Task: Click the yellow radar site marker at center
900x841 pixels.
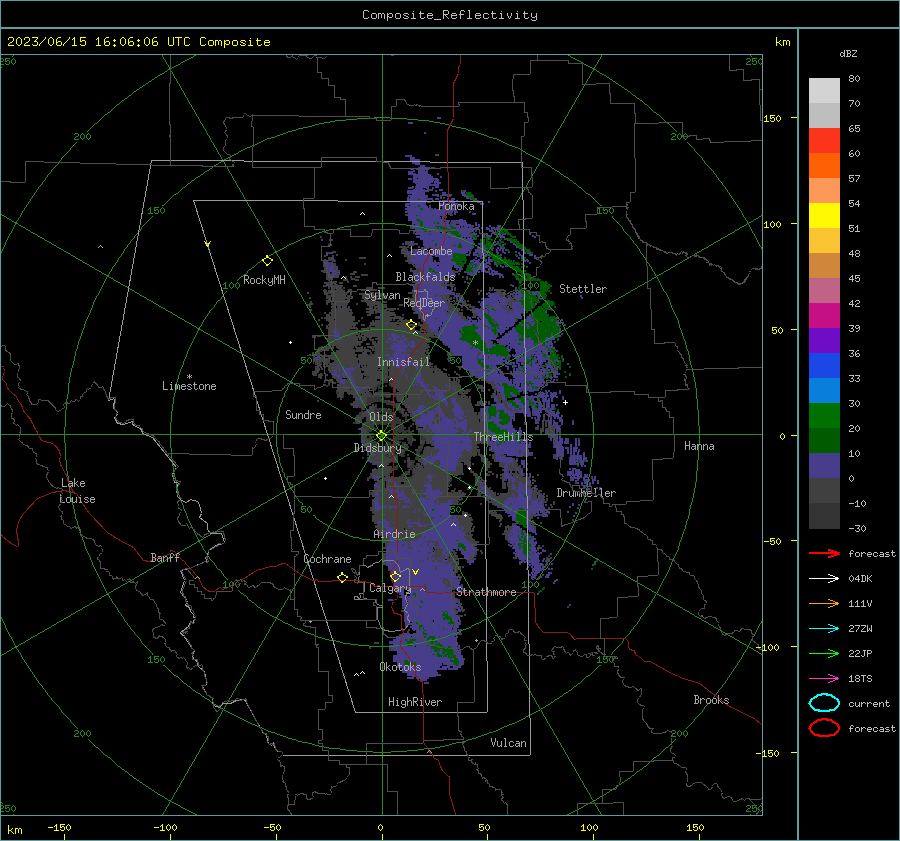Action: [x=381, y=436]
